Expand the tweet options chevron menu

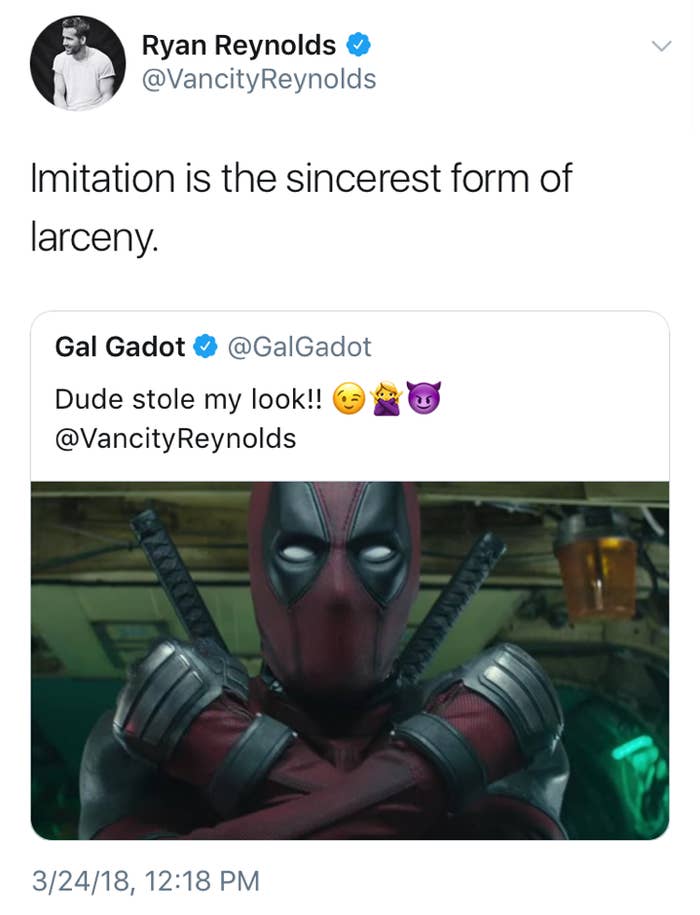click(x=660, y=45)
